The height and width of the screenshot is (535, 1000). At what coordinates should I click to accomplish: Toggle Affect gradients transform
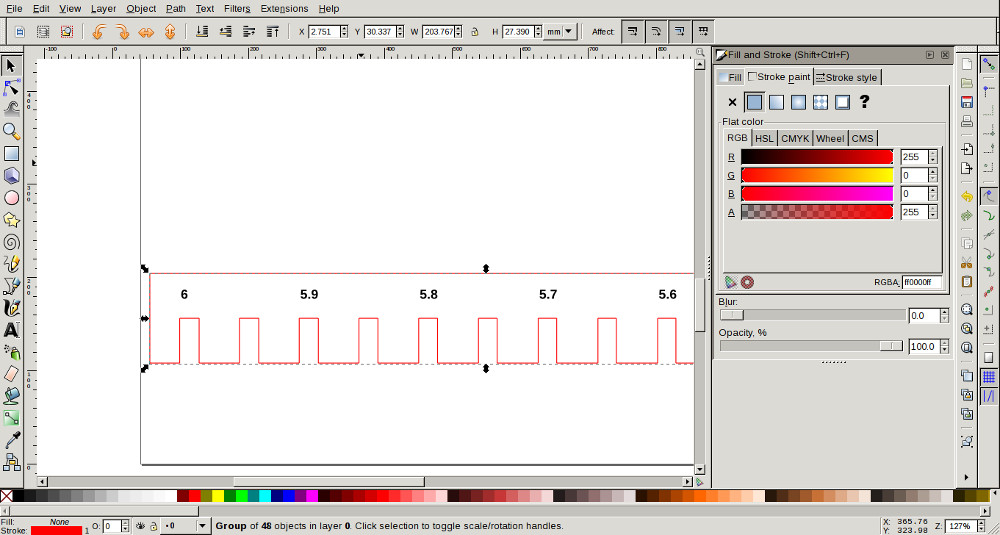pyautogui.click(x=679, y=31)
